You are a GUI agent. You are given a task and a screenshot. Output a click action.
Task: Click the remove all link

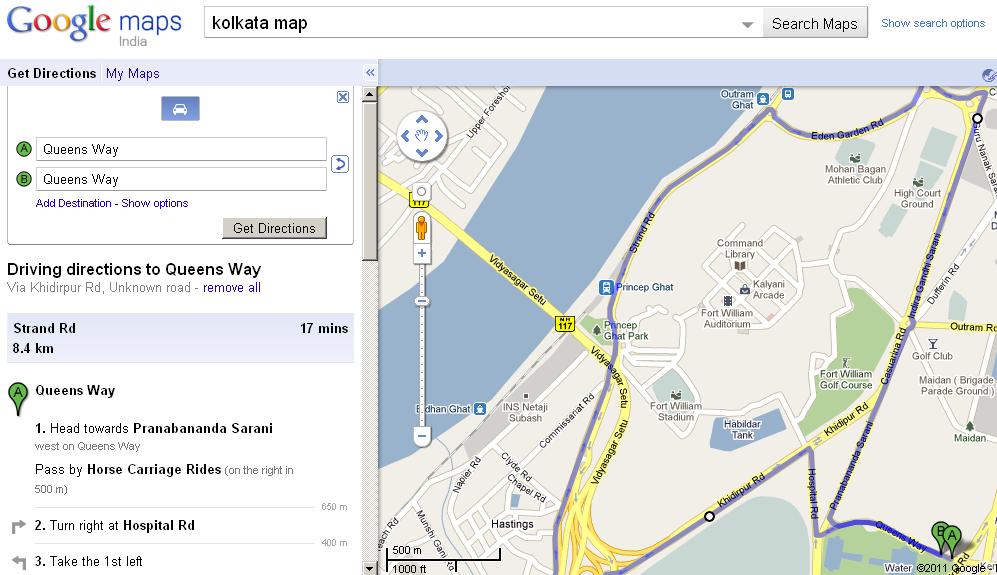(x=232, y=288)
